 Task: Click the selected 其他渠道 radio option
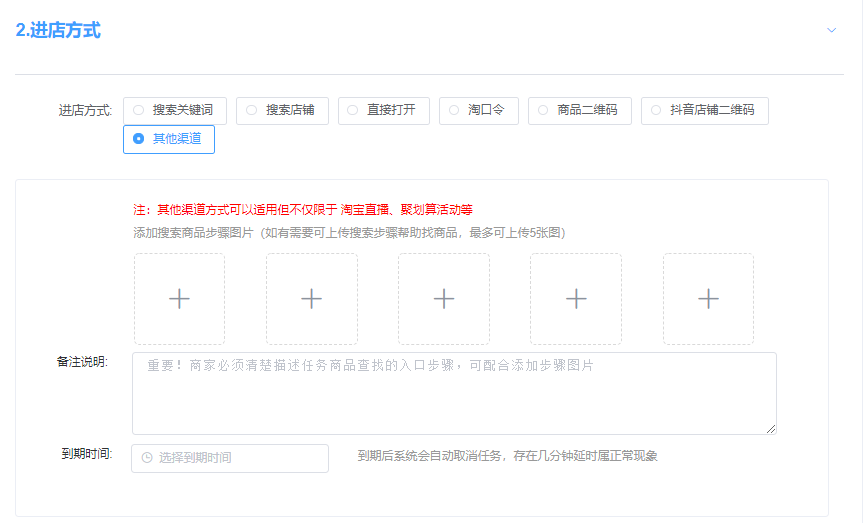(x=168, y=139)
